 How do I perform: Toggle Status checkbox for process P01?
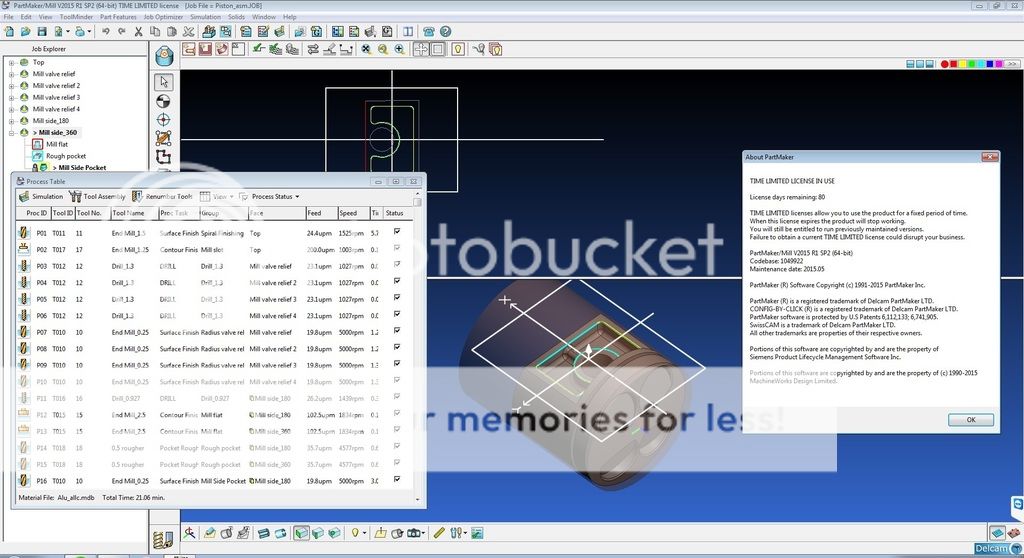397,232
